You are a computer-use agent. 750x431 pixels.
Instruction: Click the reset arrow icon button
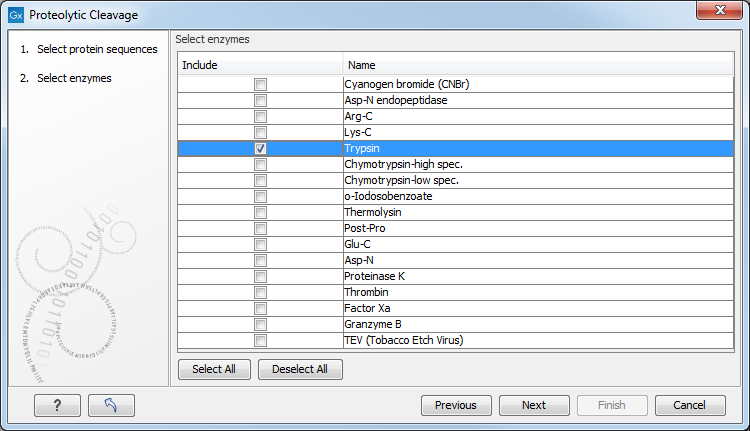(111, 405)
